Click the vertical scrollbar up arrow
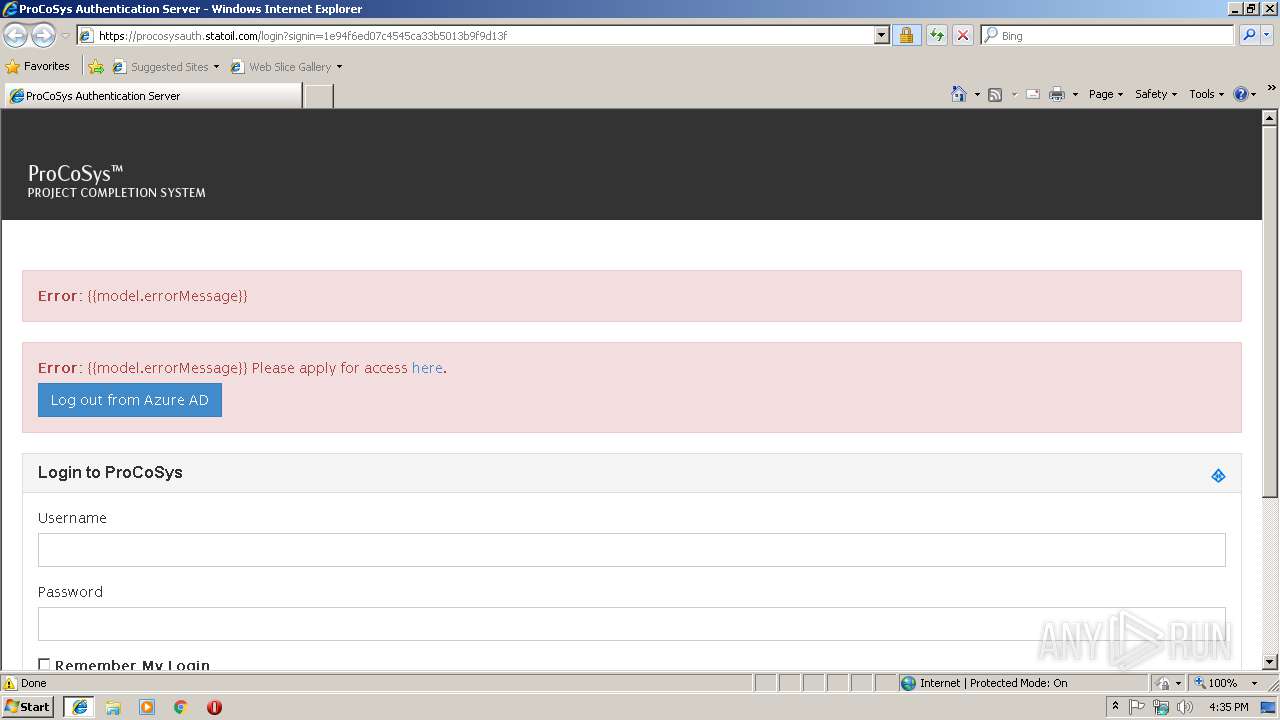The image size is (1280, 720). [1270, 118]
